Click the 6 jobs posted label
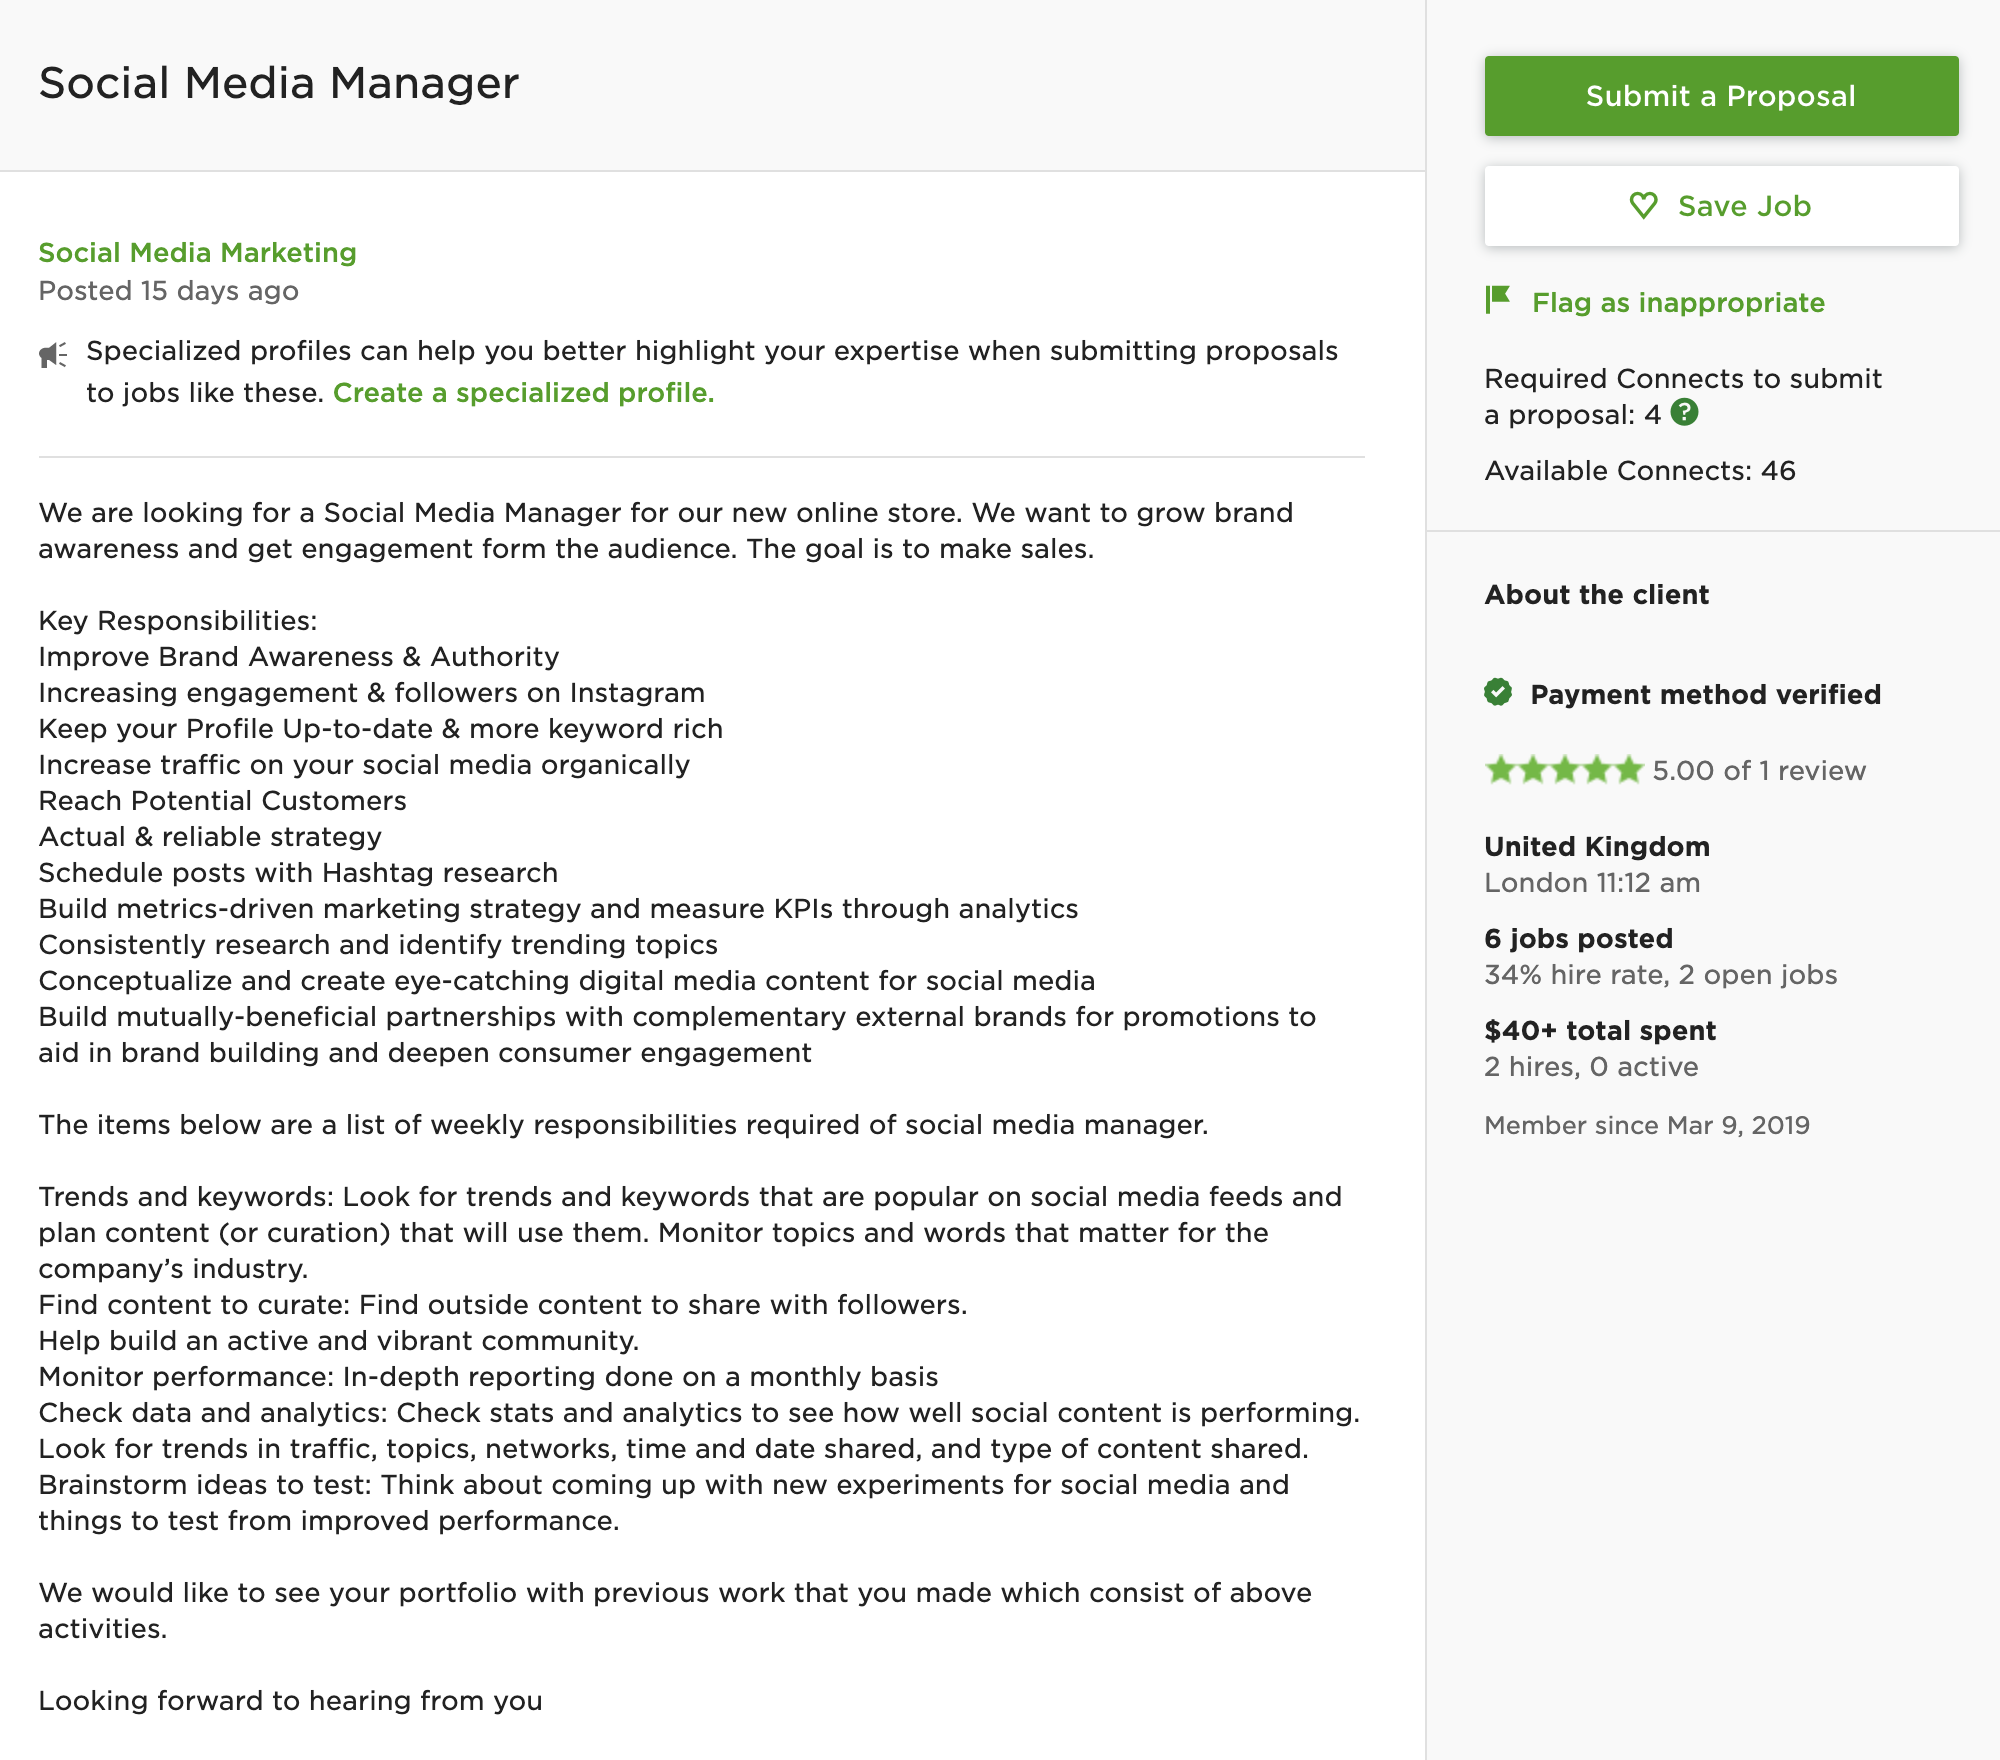Viewport: 2000px width, 1760px height. click(x=1578, y=938)
